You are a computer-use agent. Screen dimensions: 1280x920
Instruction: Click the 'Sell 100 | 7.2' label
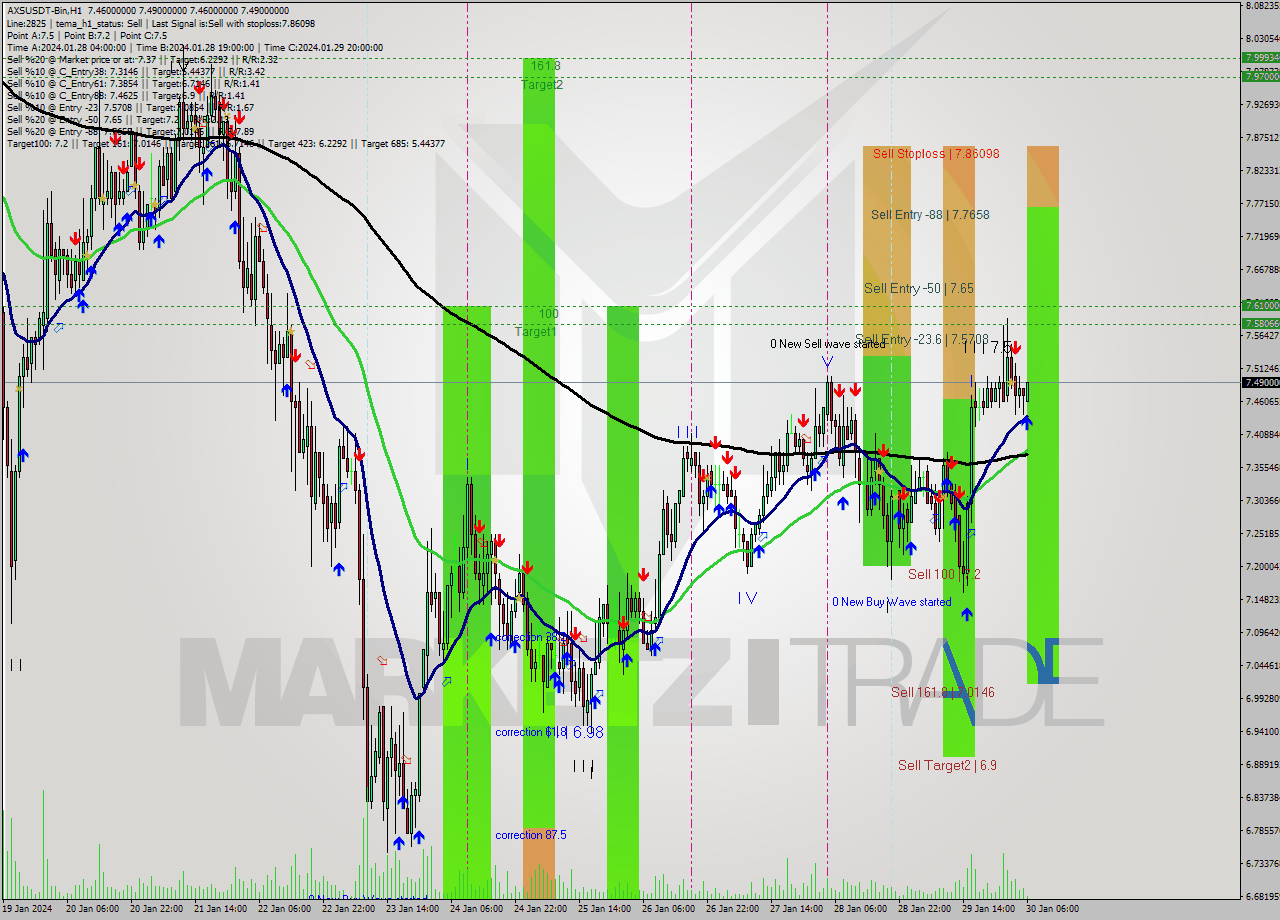(944, 575)
